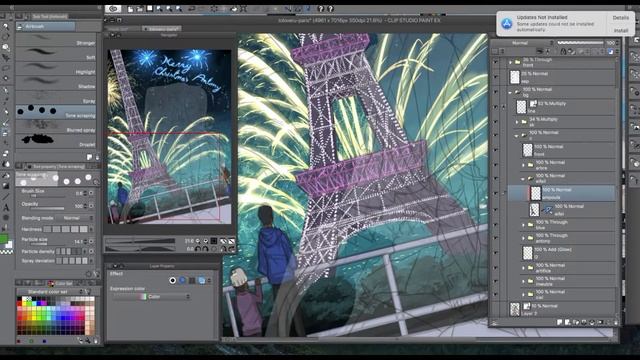Viewport: 640px width, 360px height.
Task: Hide the 100 % Add (Glow) layer
Action: click(x=496, y=253)
